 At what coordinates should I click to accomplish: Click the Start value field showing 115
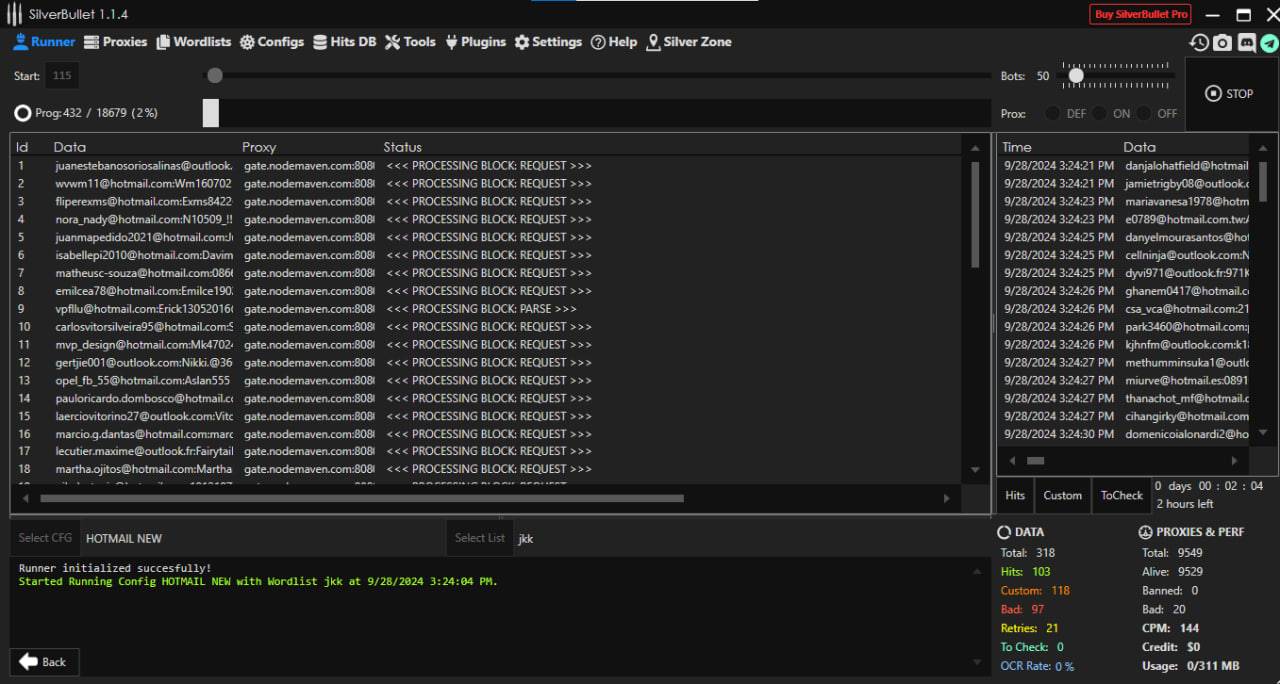(x=62, y=76)
